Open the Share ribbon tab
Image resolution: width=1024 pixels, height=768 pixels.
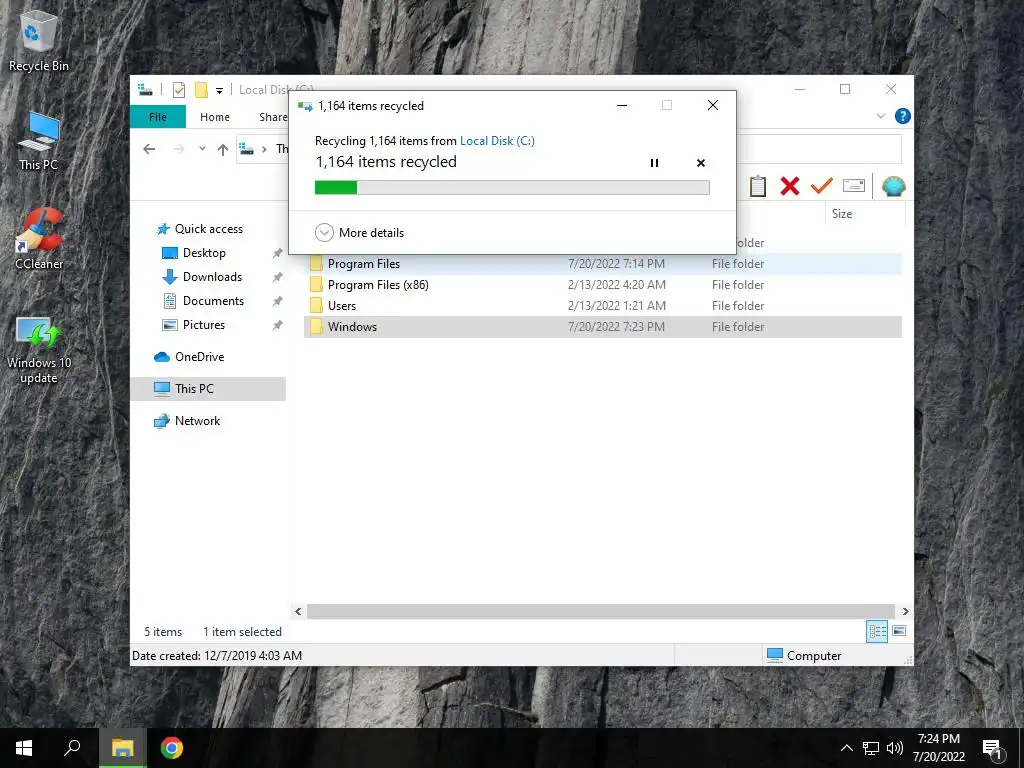coord(272,117)
